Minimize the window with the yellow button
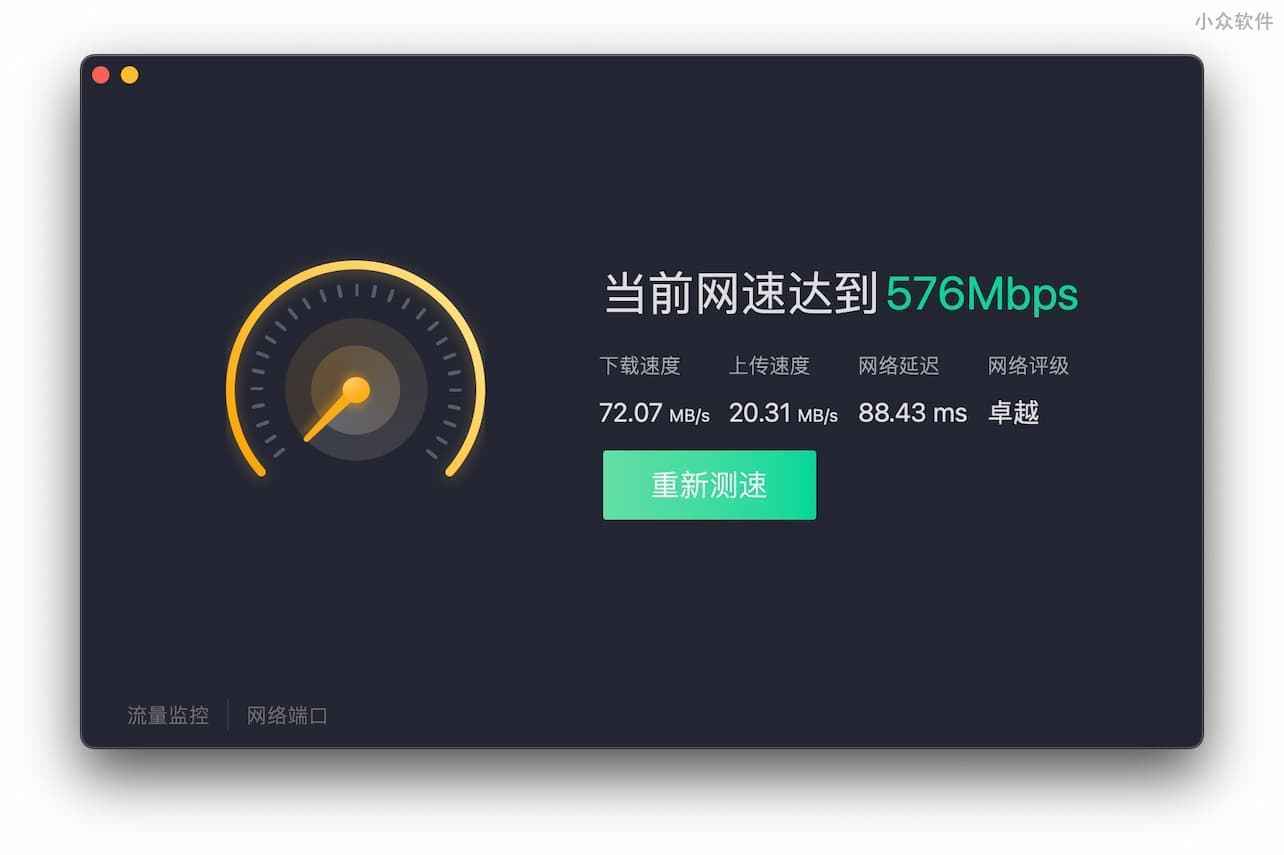The height and width of the screenshot is (855, 1284). click(130, 75)
